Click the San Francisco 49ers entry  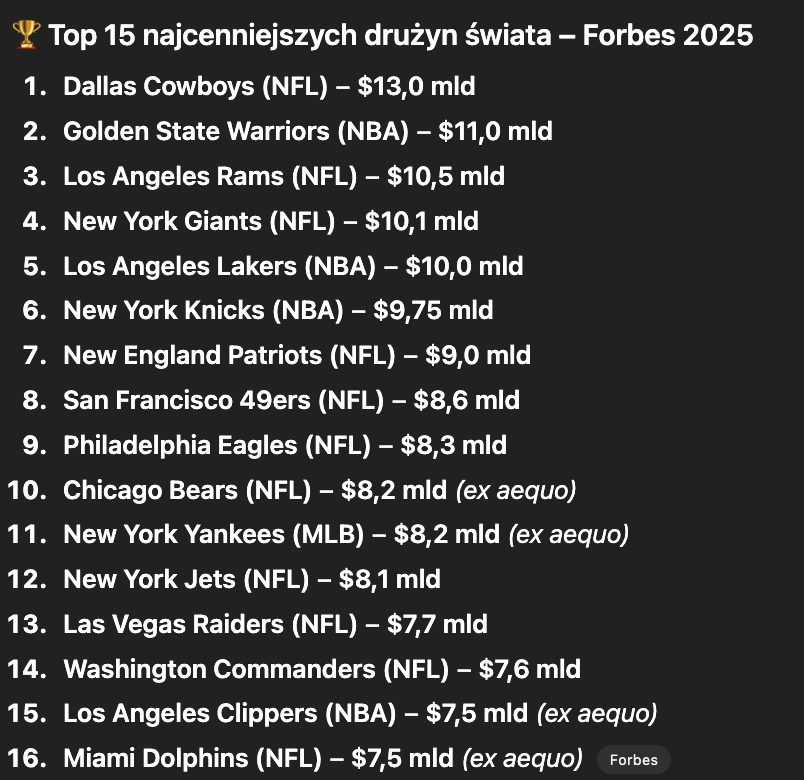pyautogui.click(x=290, y=400)
